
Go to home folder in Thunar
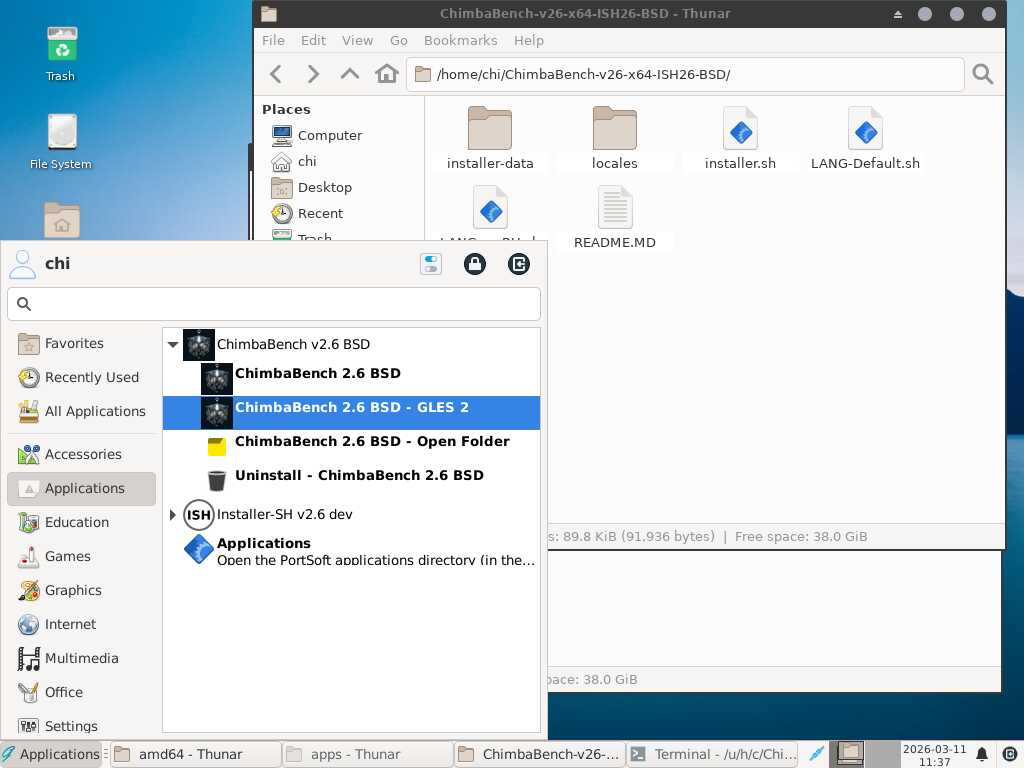387,74
